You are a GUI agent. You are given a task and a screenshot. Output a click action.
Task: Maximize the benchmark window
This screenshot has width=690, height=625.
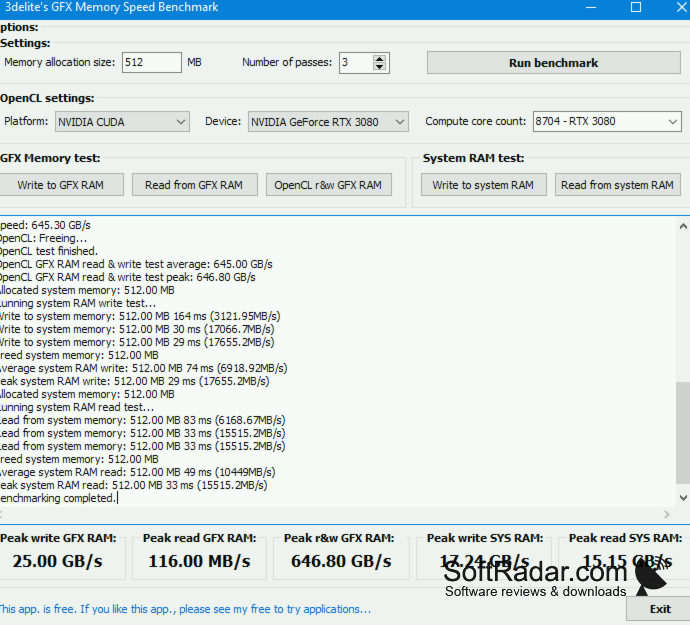click(x=635, y=7)
